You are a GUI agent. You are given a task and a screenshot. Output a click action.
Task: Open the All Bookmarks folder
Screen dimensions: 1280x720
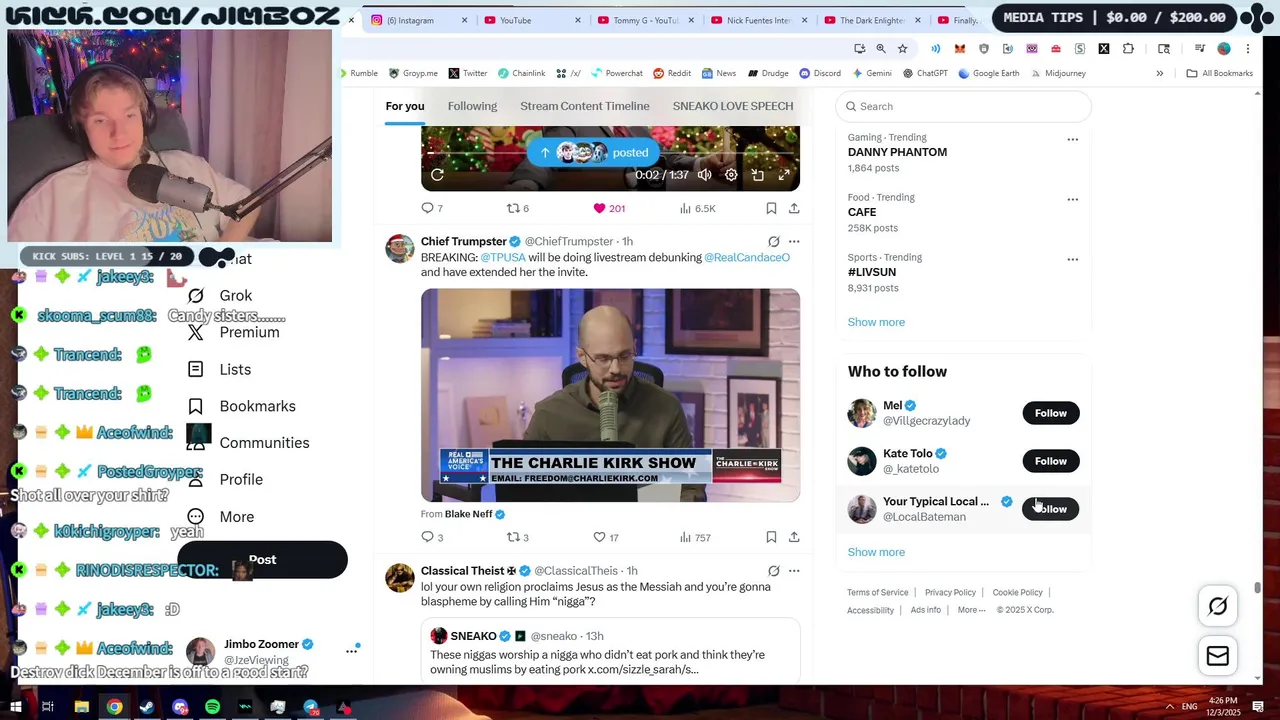(x=1219, y=73)
